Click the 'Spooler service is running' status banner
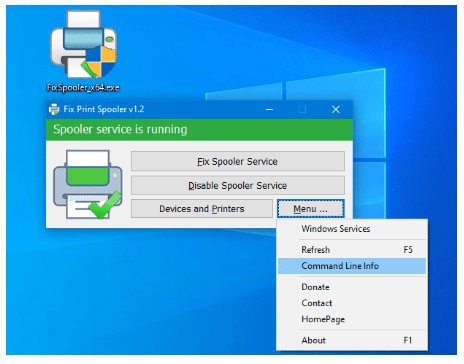 199,130
